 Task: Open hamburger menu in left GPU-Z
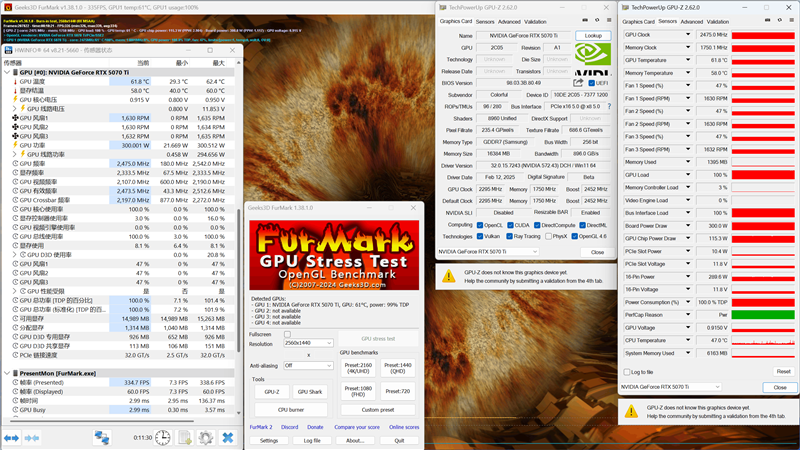tap(609, 20)
